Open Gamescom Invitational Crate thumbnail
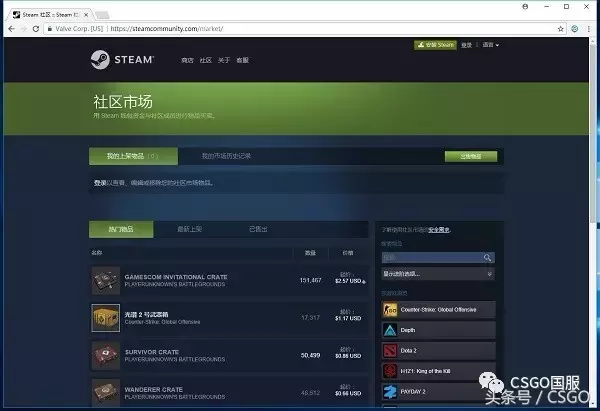The image size is (600, 411). pyautogui.click(x=106, y=281)
